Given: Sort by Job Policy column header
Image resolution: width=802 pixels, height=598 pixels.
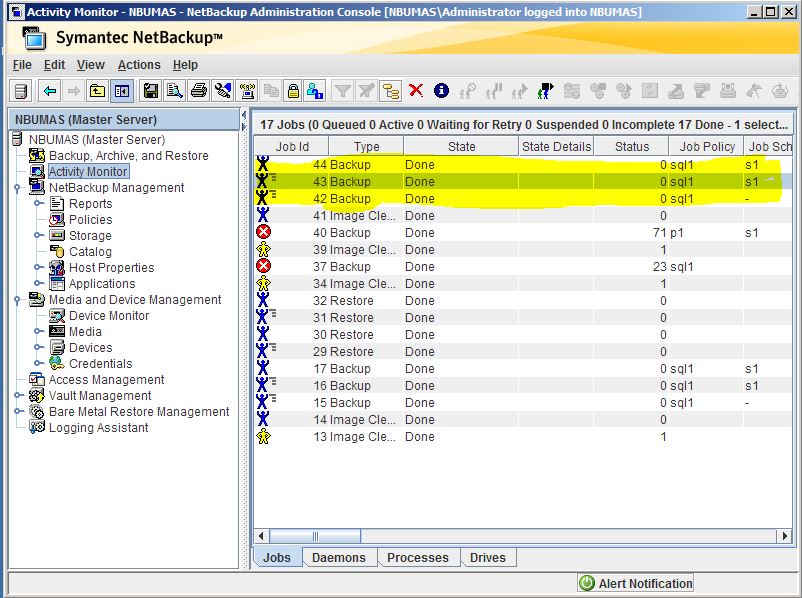Looking at the screenshot, I should pyautogui.click(x=707, y=147).
